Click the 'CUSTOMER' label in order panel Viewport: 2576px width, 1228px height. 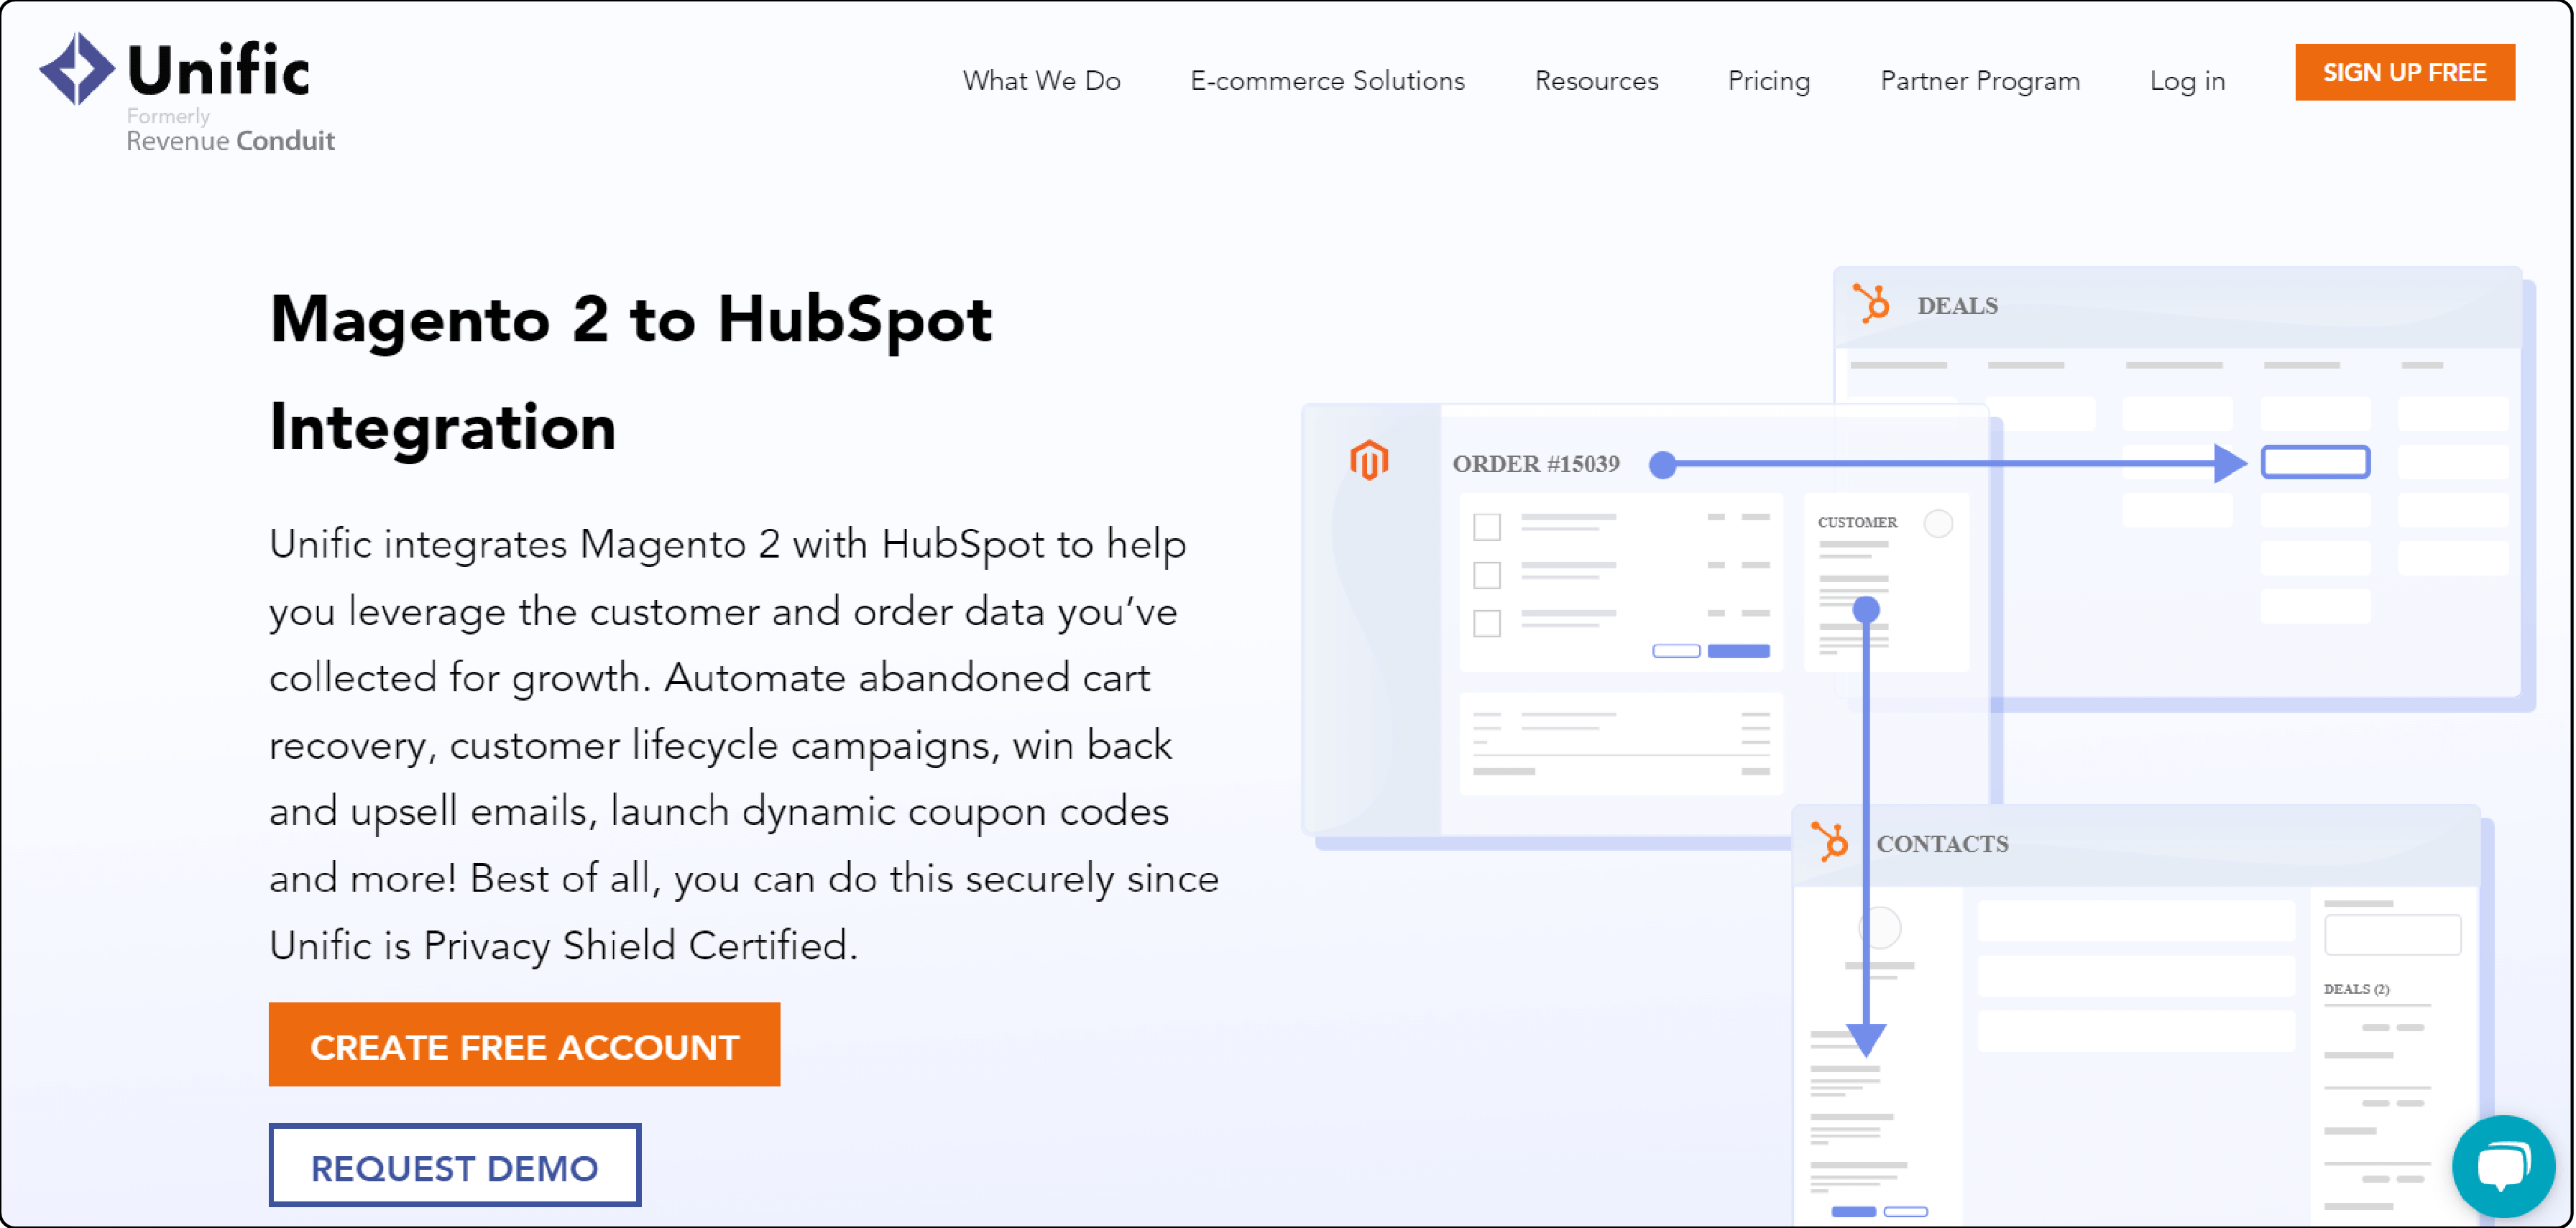1857,522
